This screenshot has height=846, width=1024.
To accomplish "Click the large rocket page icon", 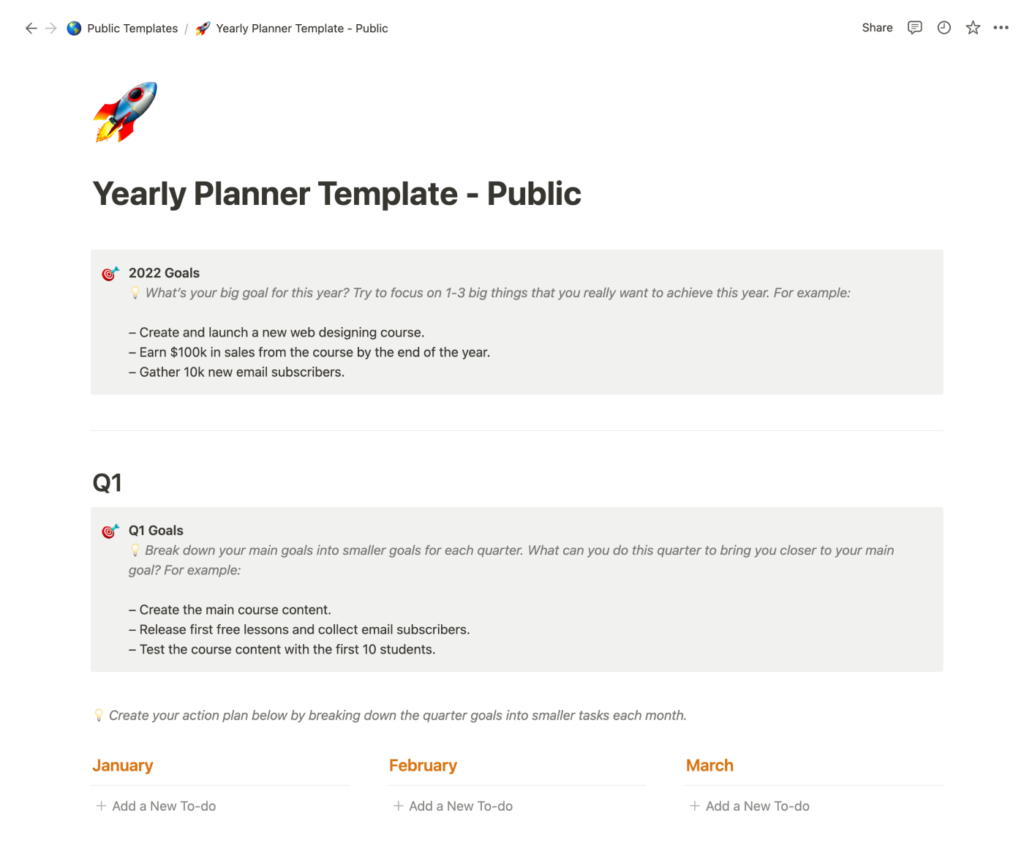I will pos(125,111).
